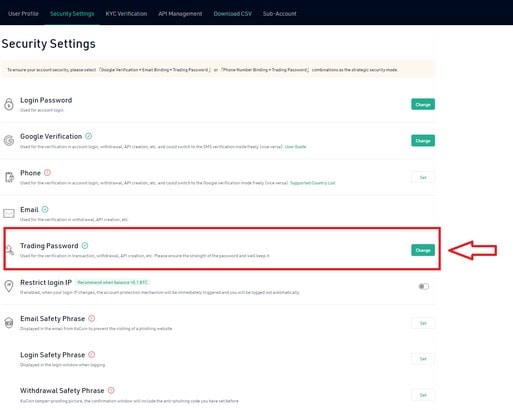
Task: Click Set button for Withdrawal Safety Phrase
Action: pyautogui.click(x=423, y=395)
